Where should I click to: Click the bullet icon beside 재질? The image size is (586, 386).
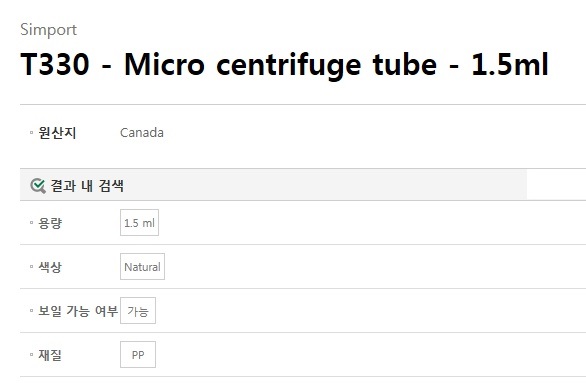pyautogui.click(x=31, y=355)
